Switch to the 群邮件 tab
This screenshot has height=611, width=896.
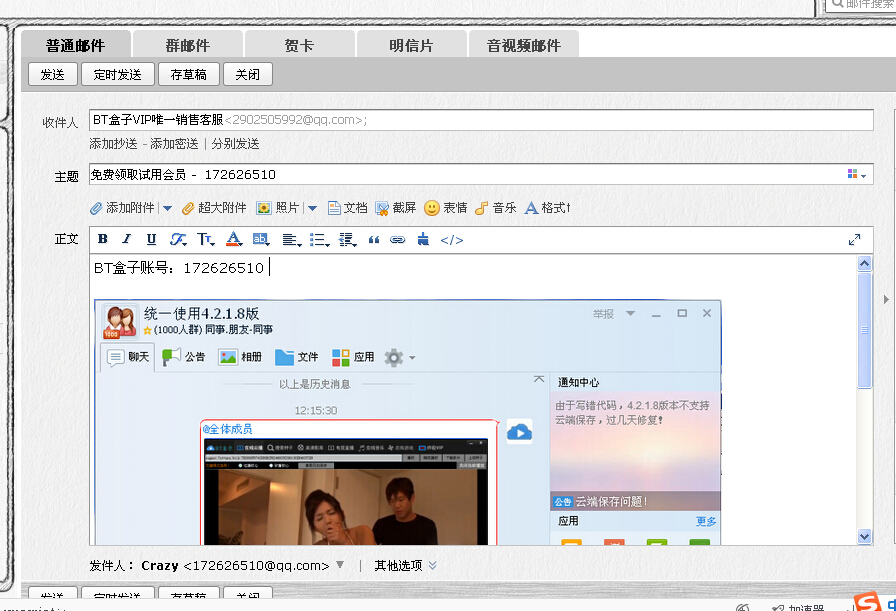187,45
